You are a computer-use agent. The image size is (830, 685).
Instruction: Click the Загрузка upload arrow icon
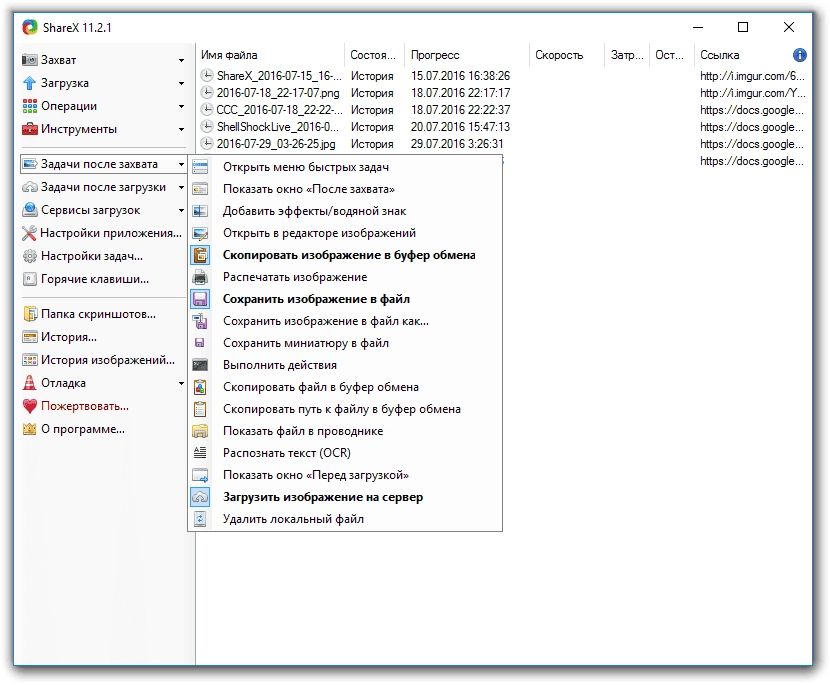30,83
